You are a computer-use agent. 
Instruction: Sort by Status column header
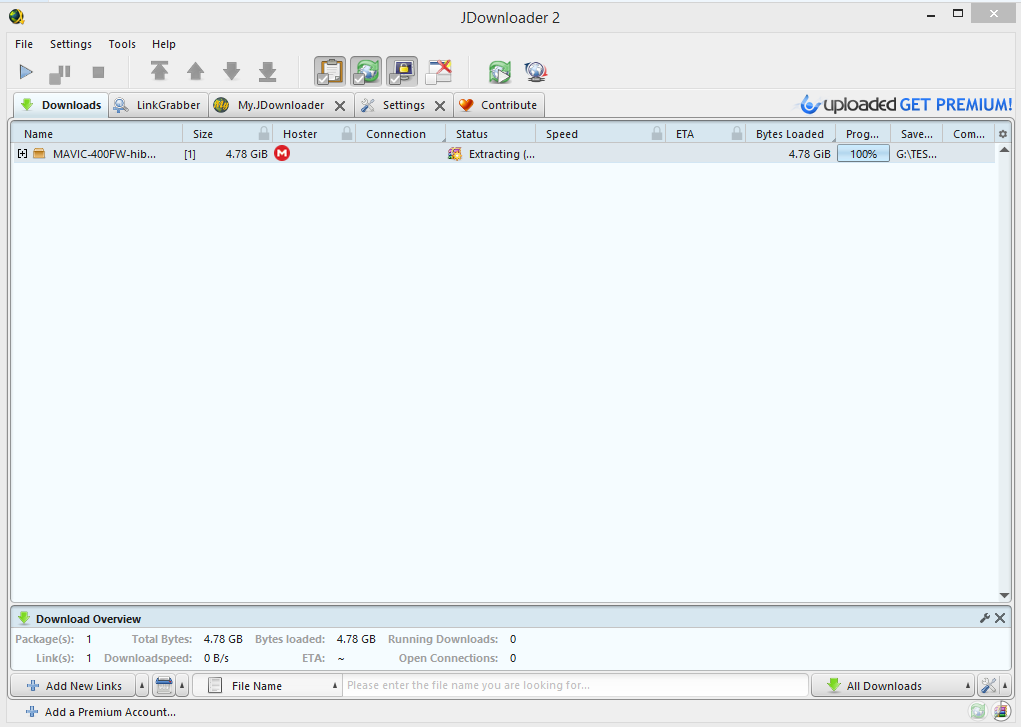[471, 134]
